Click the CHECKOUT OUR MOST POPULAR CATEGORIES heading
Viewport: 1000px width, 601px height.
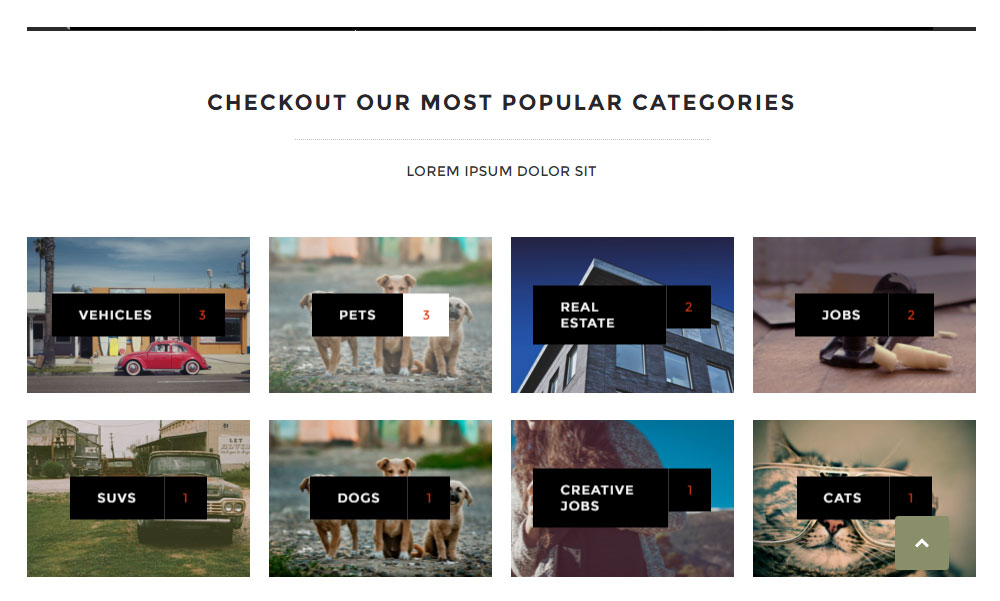(501, 102)
